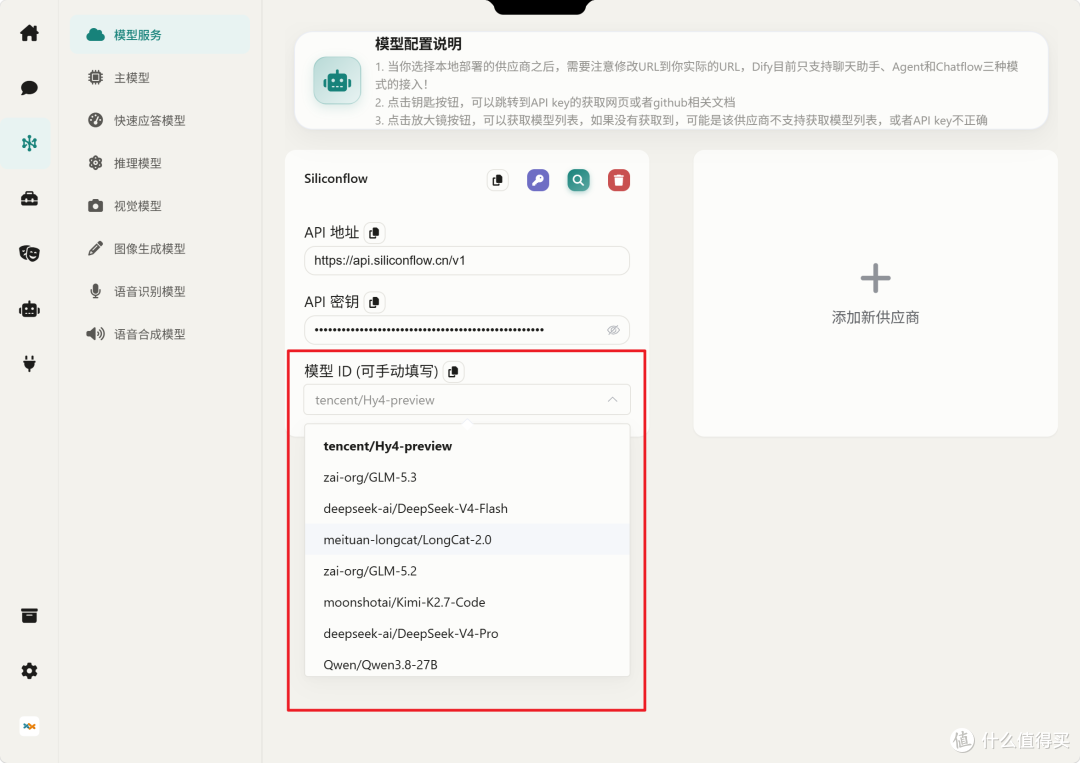
Task: Copy the API 地址 value
Action: tap(374, 233)
